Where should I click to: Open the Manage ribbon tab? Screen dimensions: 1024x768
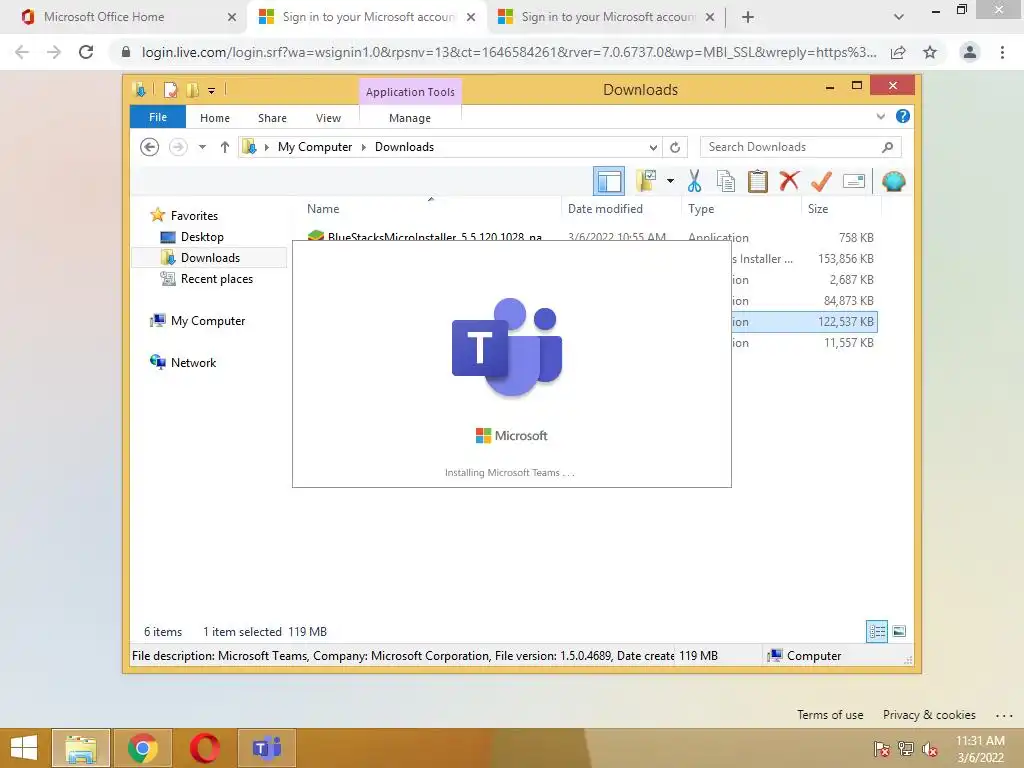click(410, 118)
